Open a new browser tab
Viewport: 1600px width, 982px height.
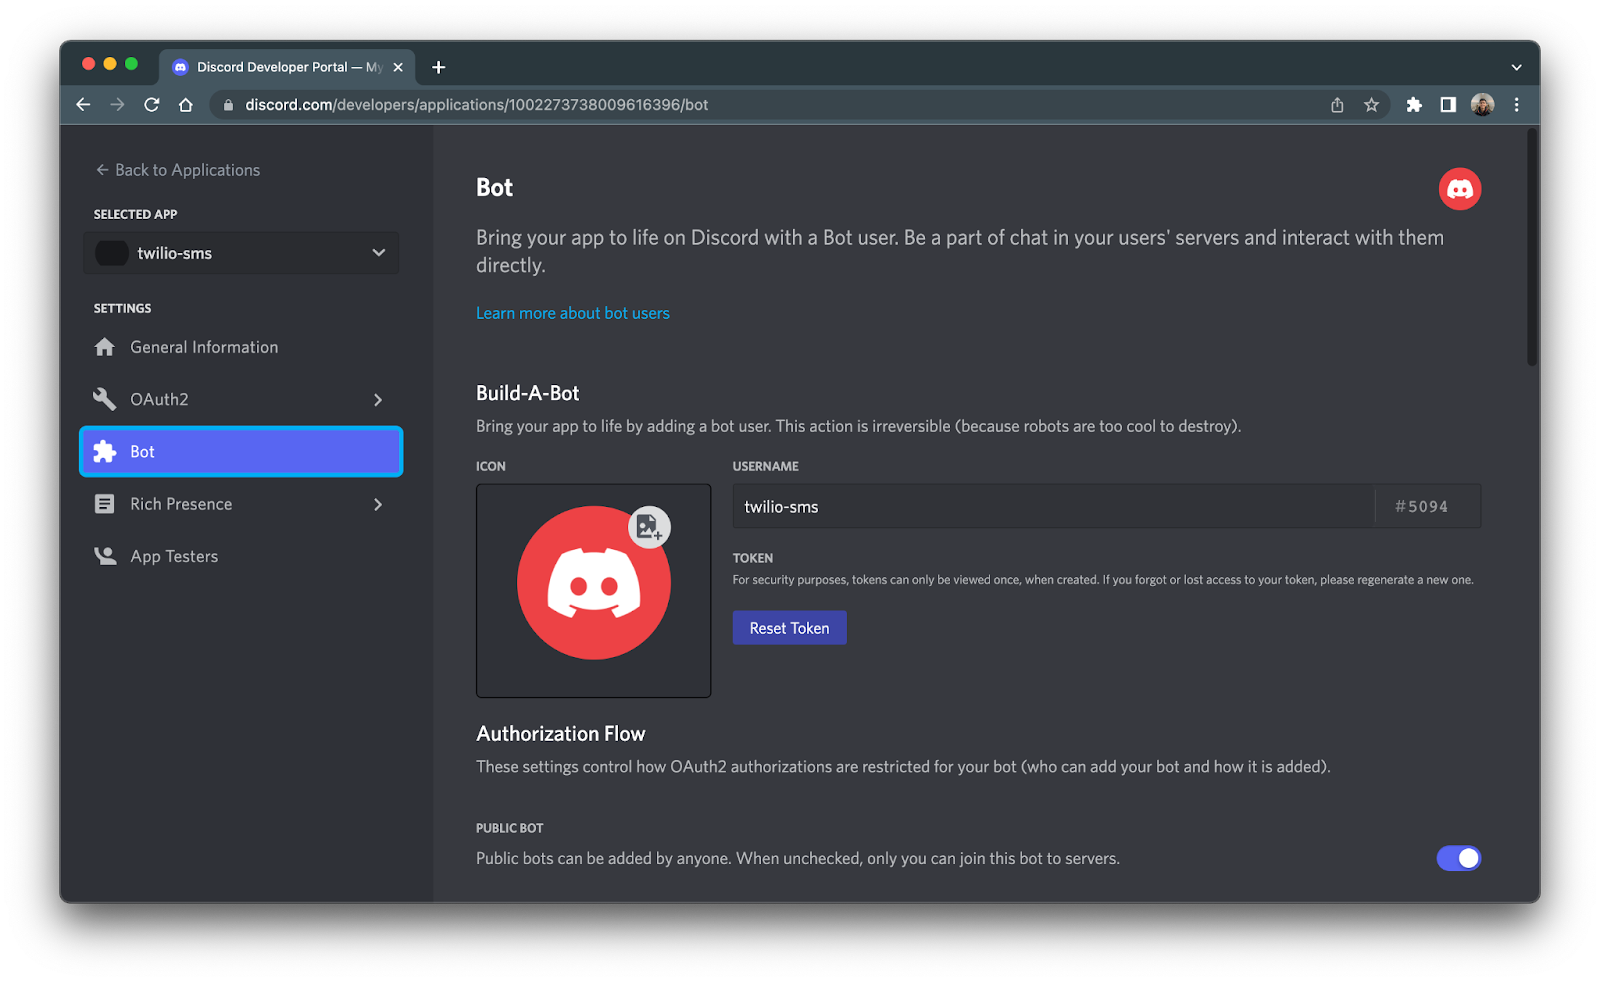tap(438, 67)
